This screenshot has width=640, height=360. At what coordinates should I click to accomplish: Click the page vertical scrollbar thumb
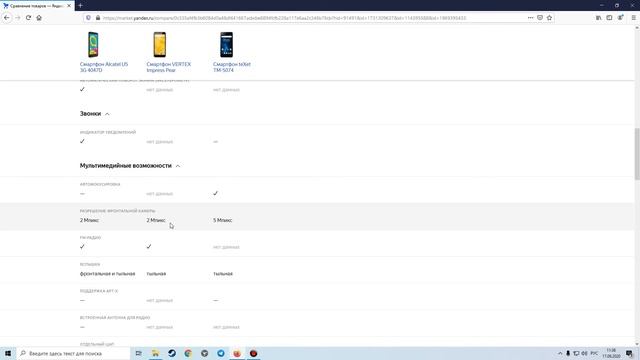pos(637,153)
